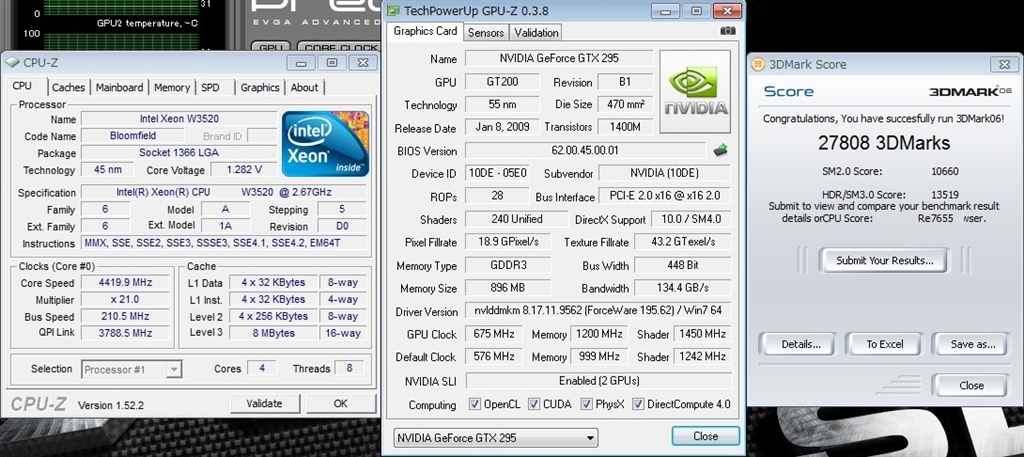The image size is (1024, 457).
Task: Switch to the Graphics tab in CPU-Z
Action: [260, 87]
